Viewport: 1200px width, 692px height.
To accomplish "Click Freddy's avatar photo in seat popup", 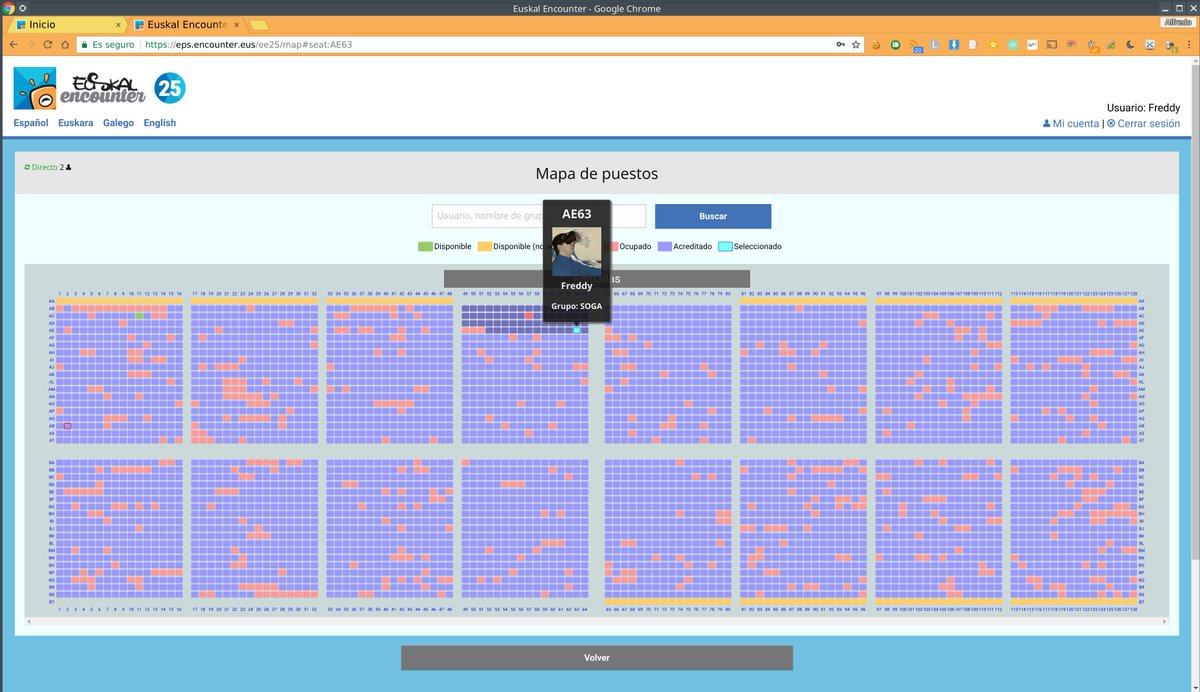I will pos(577,252).
